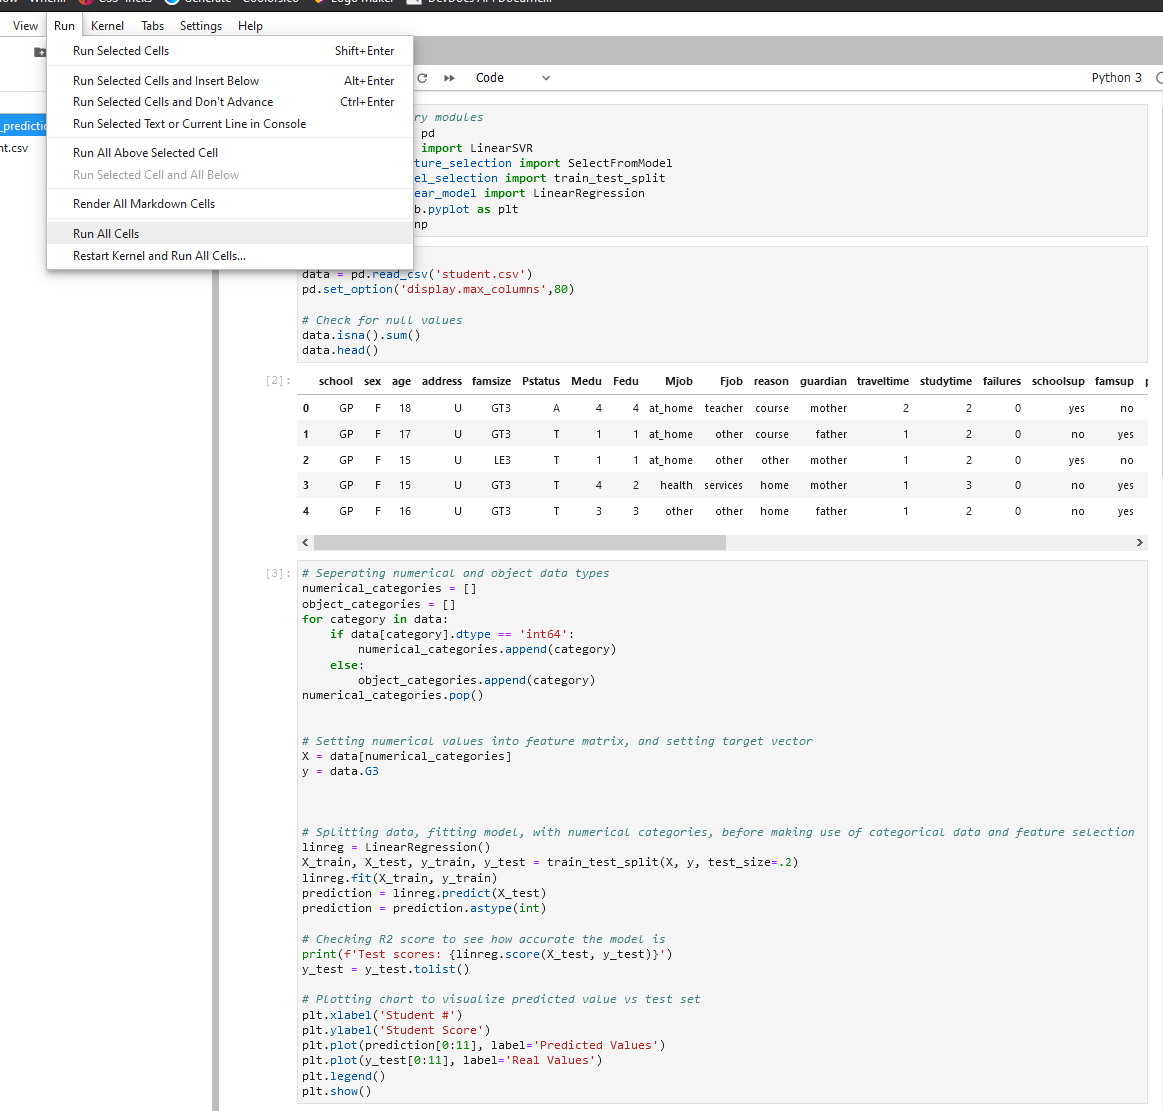Open the Code cell type dropdown
The image size is (1163, 1111).
513,78
